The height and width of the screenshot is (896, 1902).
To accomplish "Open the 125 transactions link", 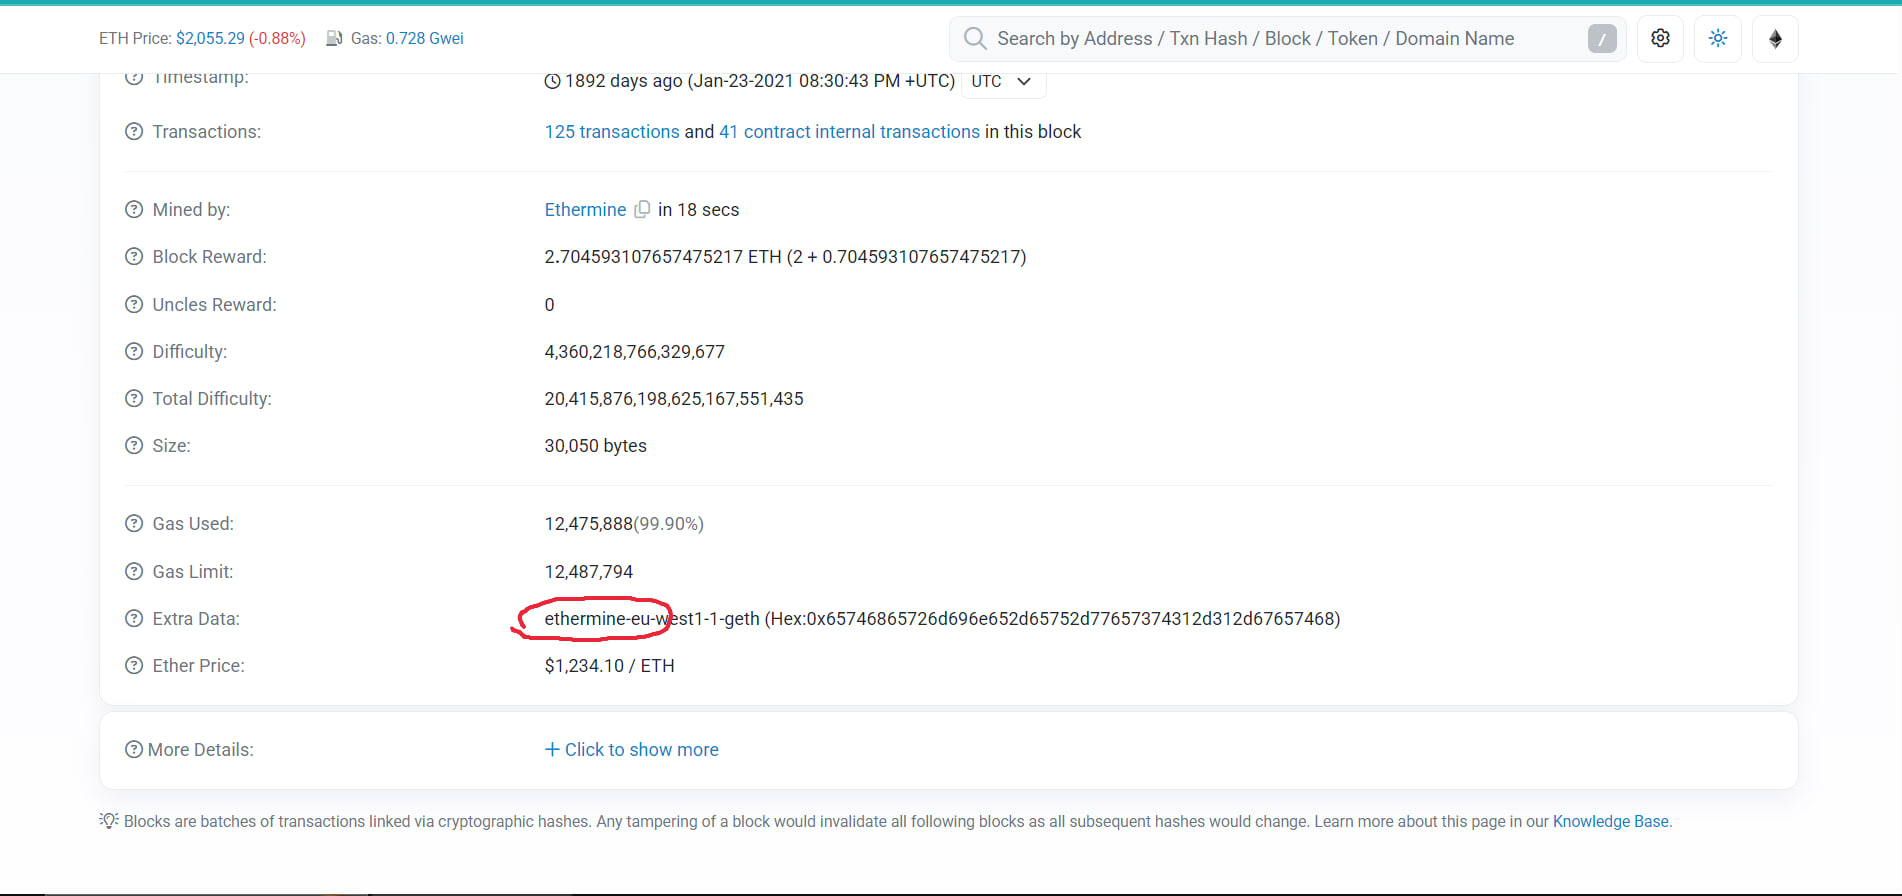I will point(612,132).
